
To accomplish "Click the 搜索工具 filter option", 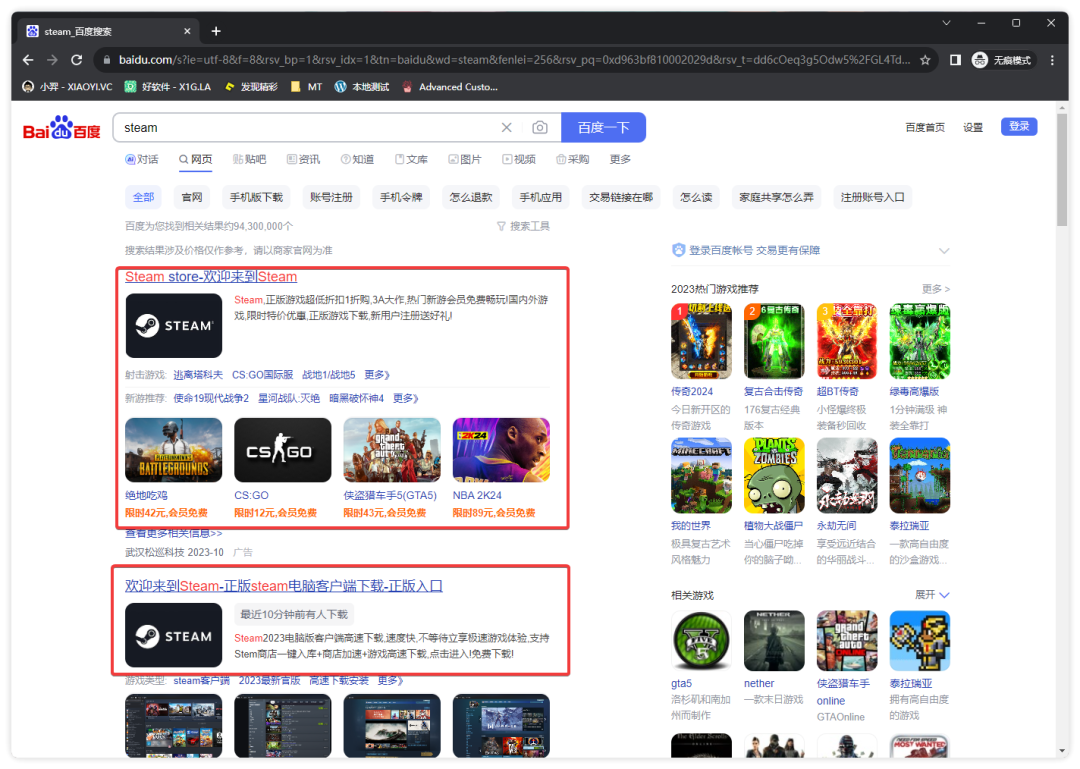I will tap(523, 227).
